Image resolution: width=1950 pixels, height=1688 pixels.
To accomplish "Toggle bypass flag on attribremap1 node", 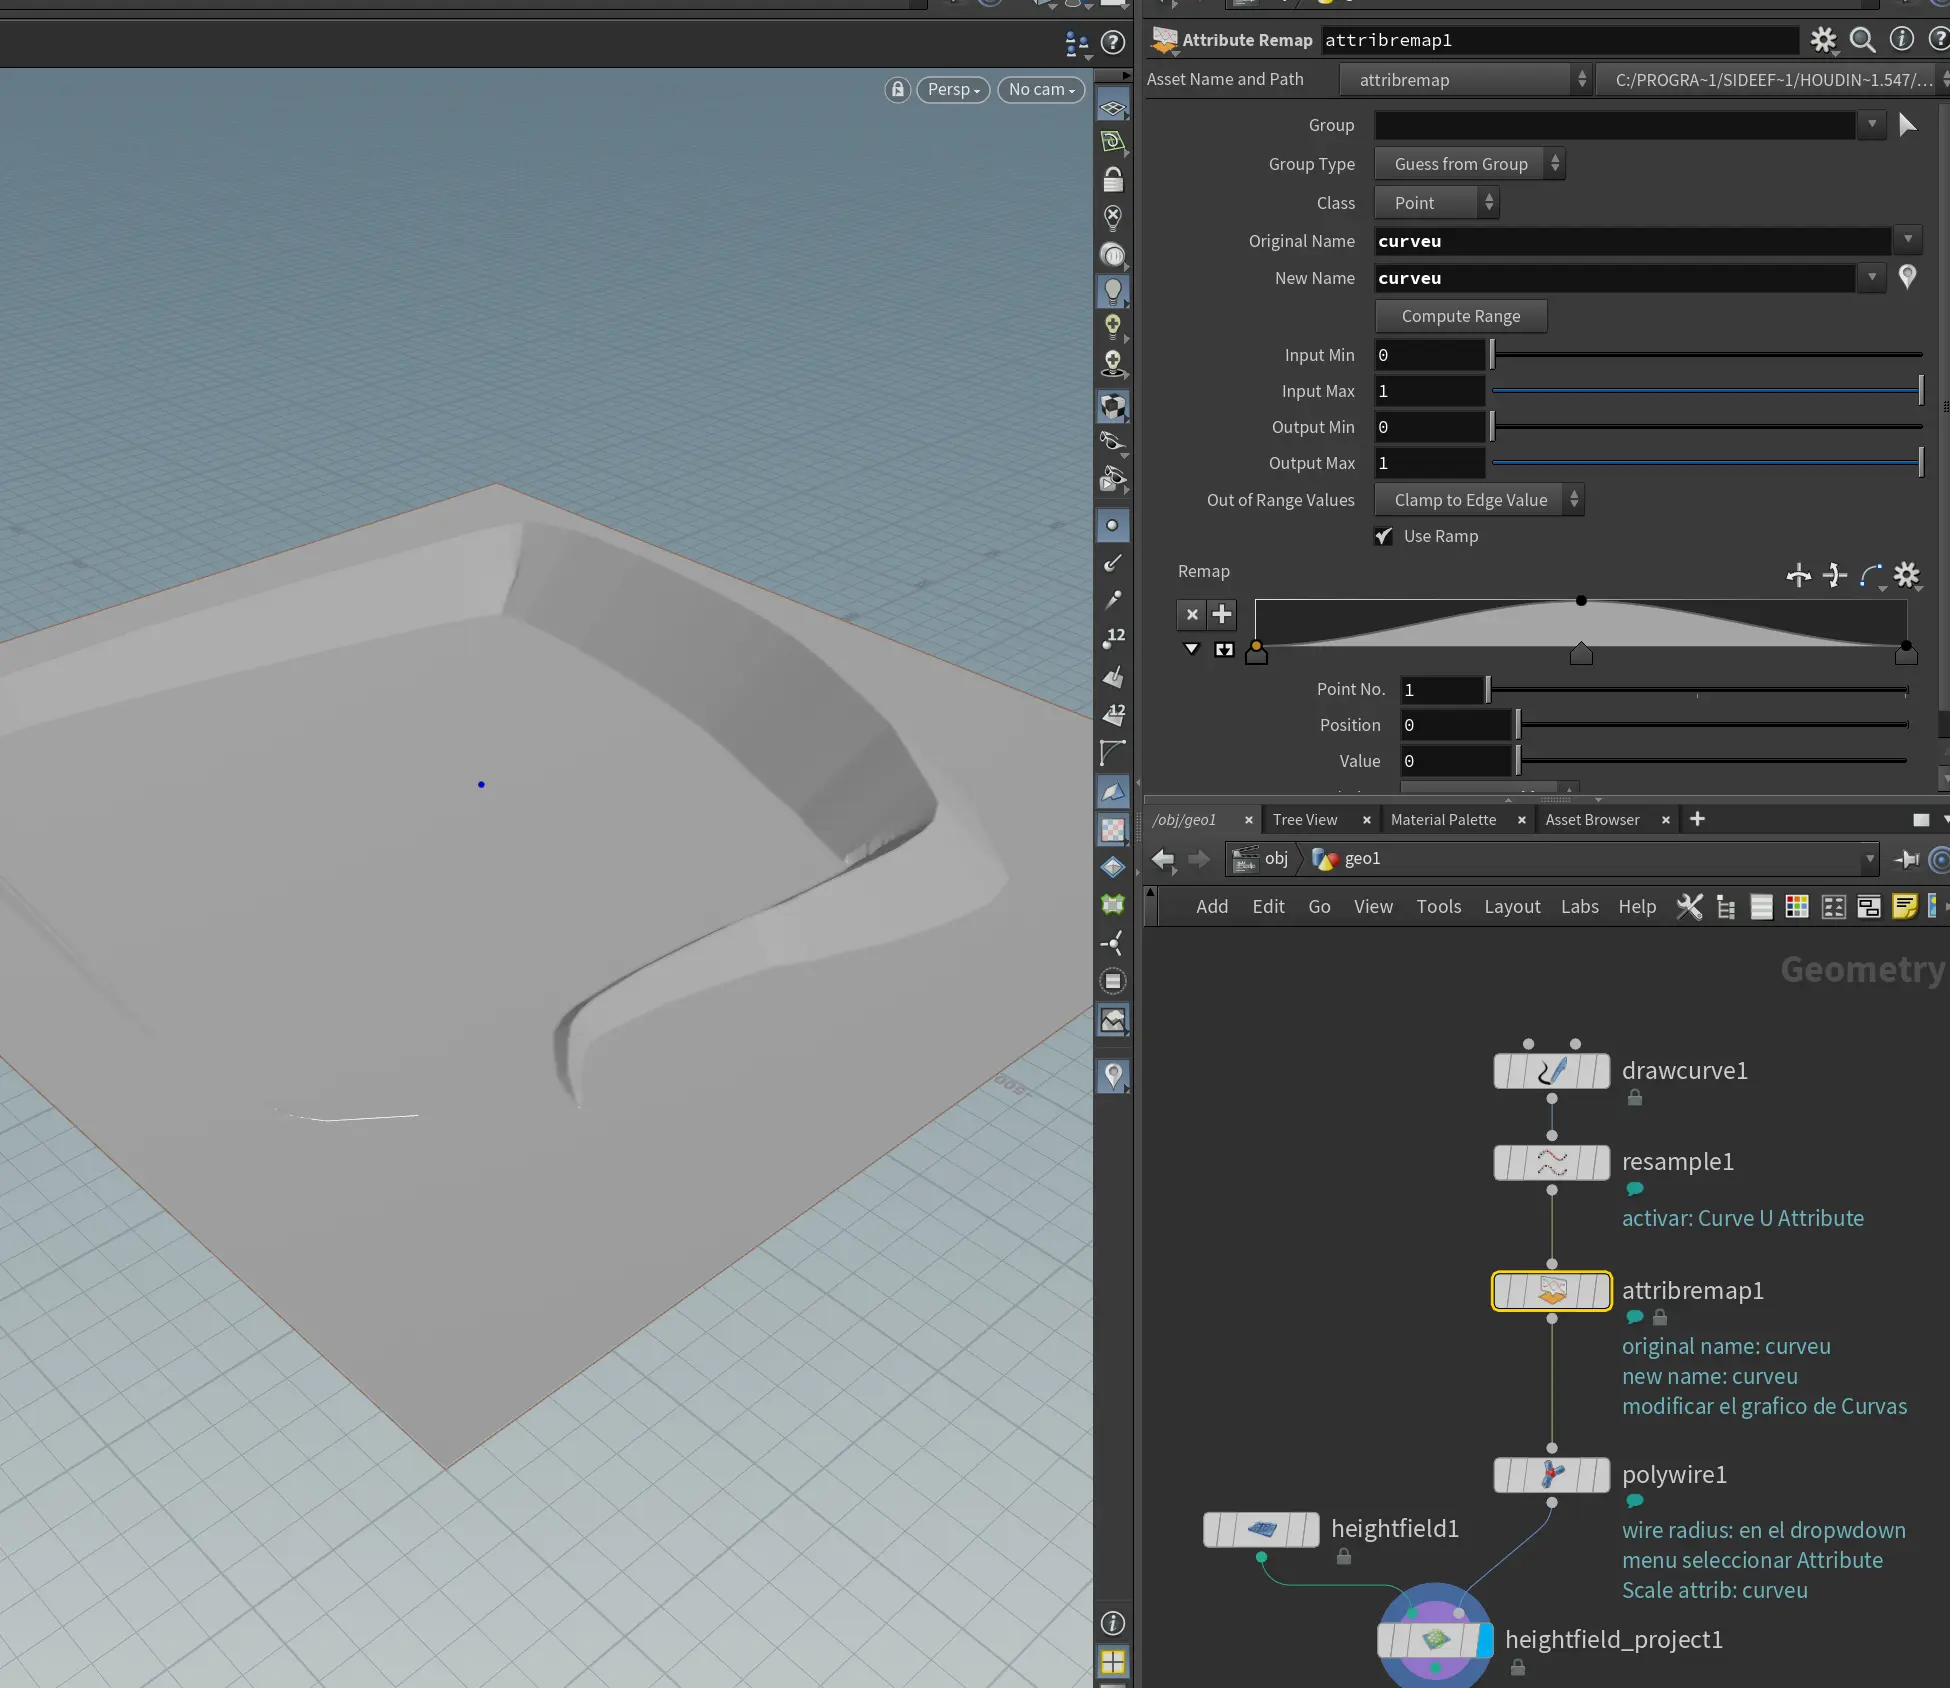I will coord(1503,1291).
